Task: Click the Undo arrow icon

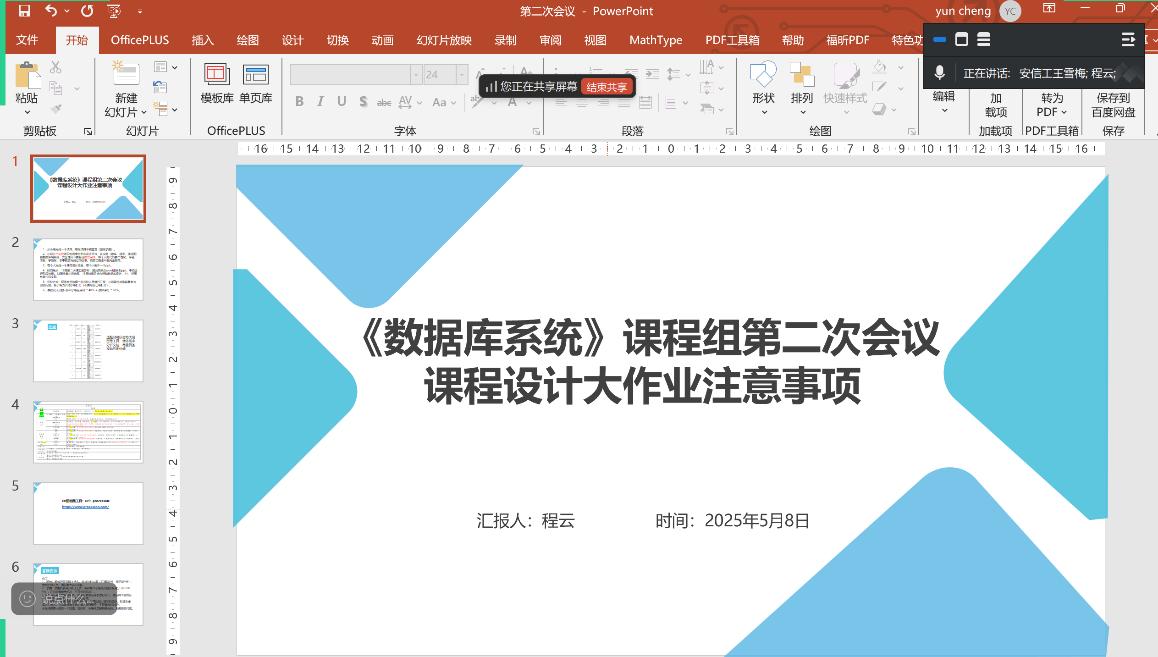Action: pyautogui.click(x=51, y=11)
